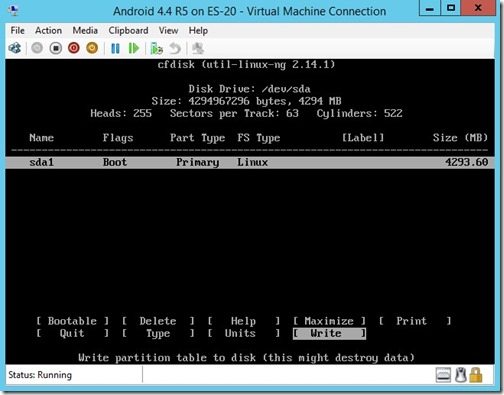This screenshot has height=395, width=504.
Task: Open the Media menu
Action: [85, 30]
